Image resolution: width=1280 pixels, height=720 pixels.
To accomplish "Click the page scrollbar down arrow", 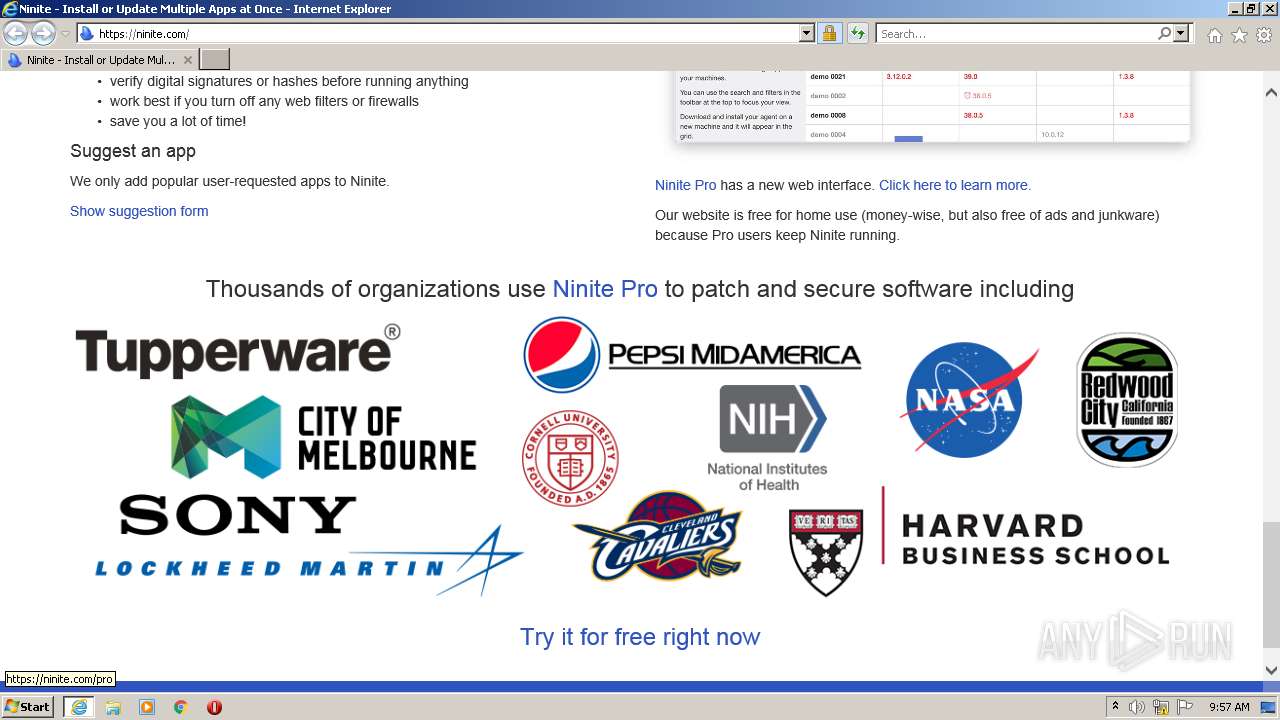I will (x=1271, y=671).
